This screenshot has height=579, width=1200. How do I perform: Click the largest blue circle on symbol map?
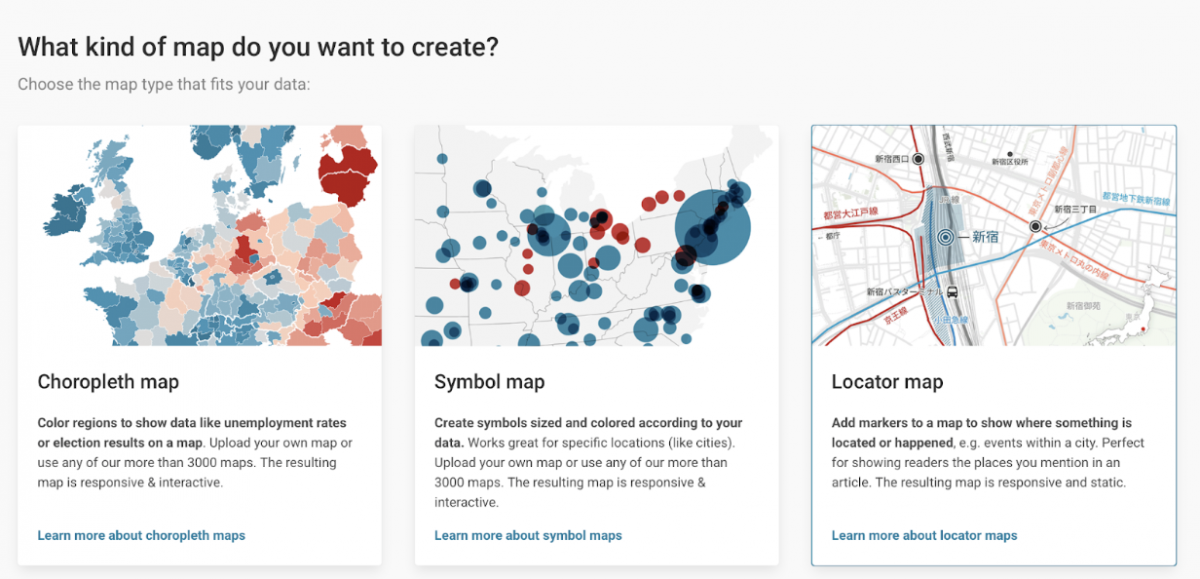click(x=712, y=227)
